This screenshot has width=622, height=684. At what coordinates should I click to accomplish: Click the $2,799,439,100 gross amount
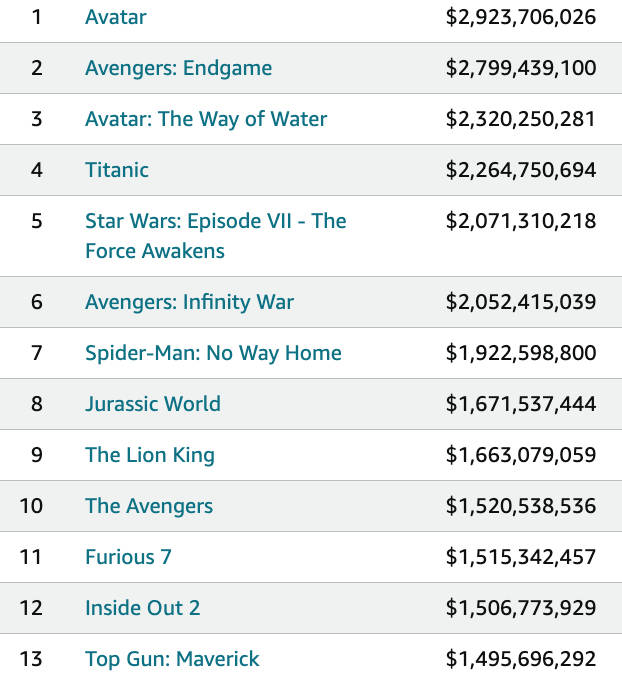520,68
